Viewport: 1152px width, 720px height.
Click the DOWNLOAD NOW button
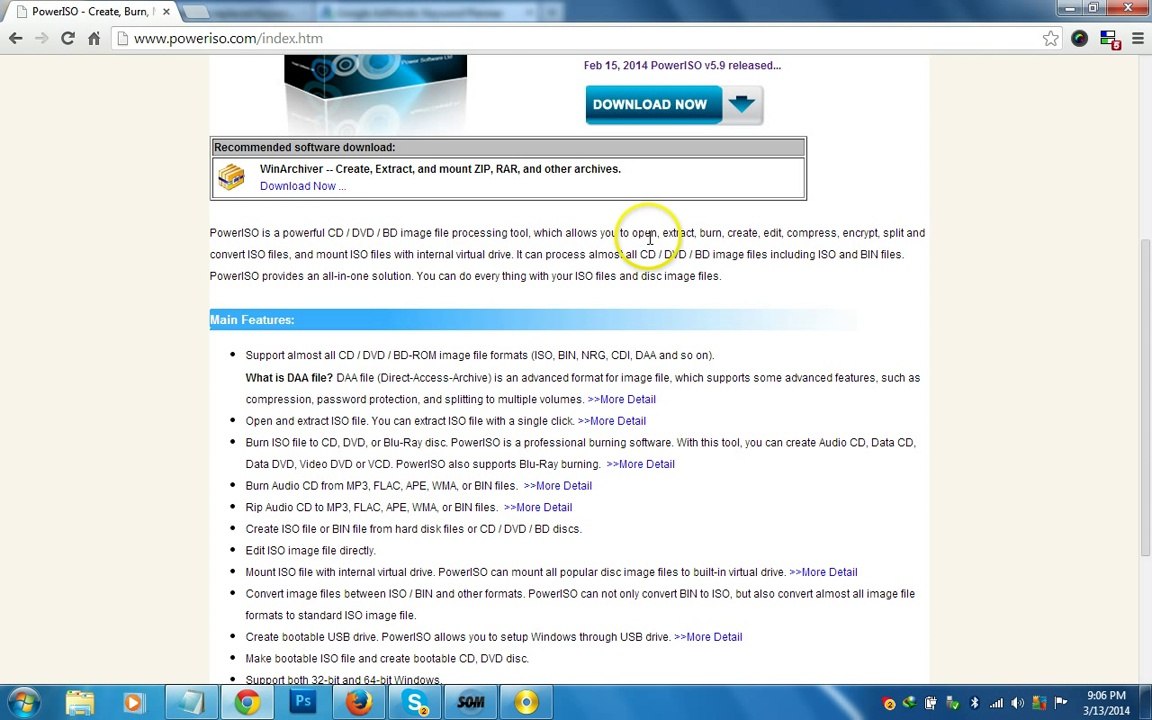[674, 104]
